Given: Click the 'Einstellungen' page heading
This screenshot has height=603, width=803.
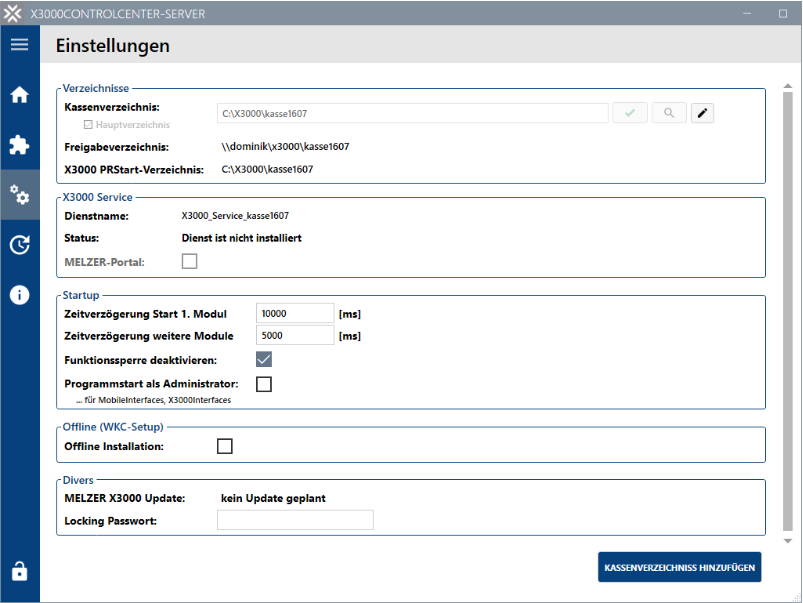Looking at the screenshot, I should click(x=113, y=46).
